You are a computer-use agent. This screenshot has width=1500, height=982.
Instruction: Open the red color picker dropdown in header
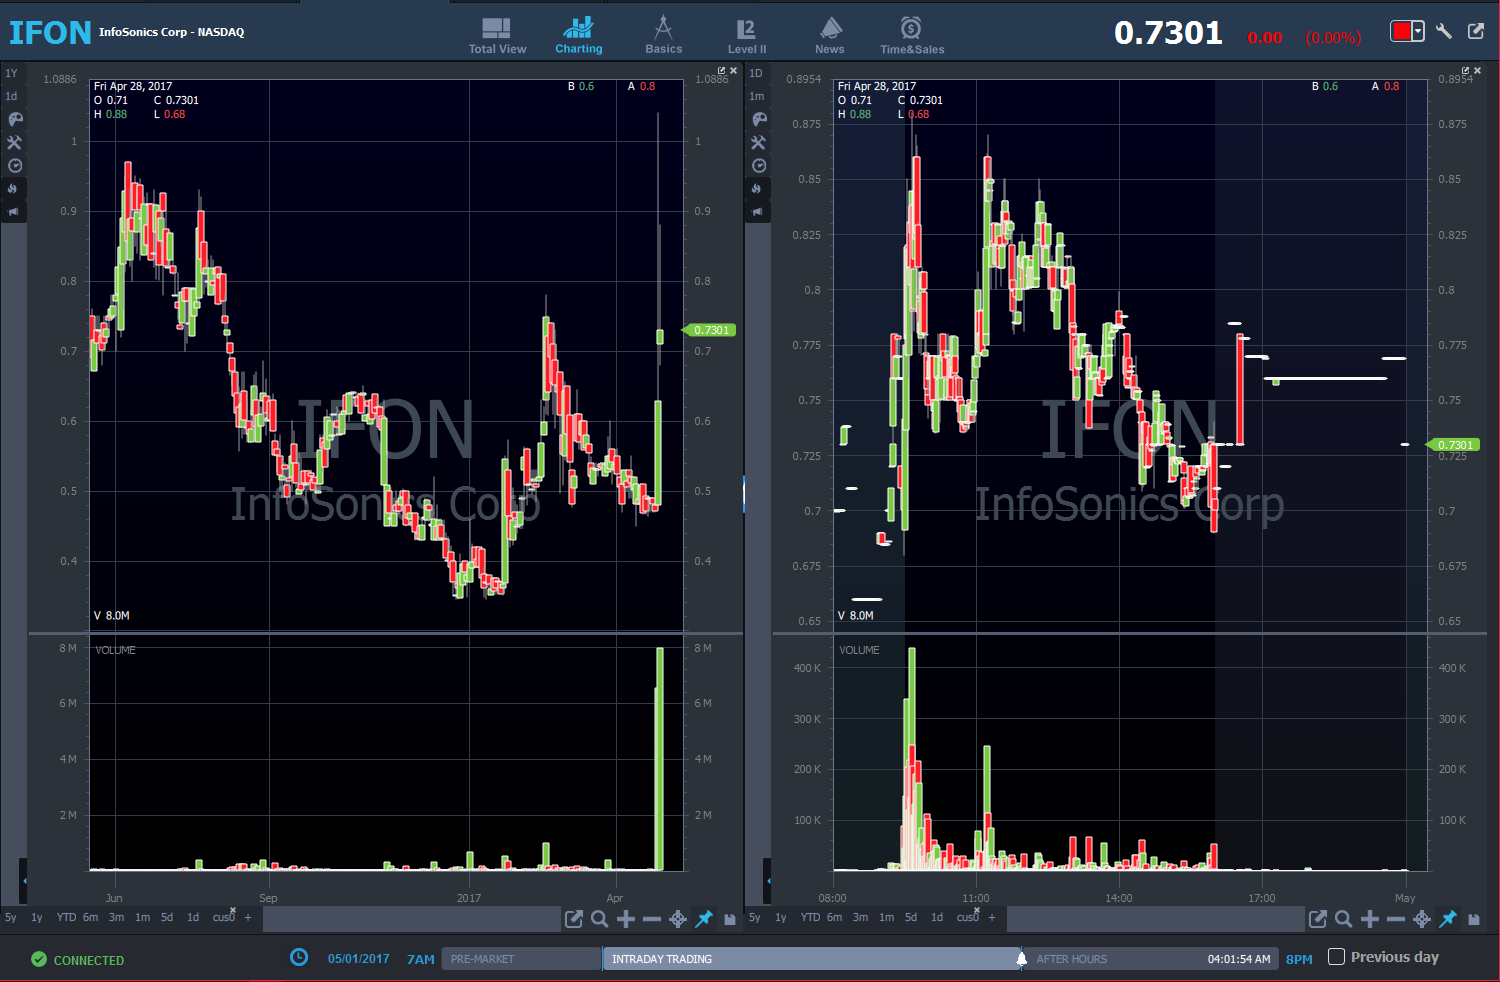pyautogui.click(x=1407, y=32)
